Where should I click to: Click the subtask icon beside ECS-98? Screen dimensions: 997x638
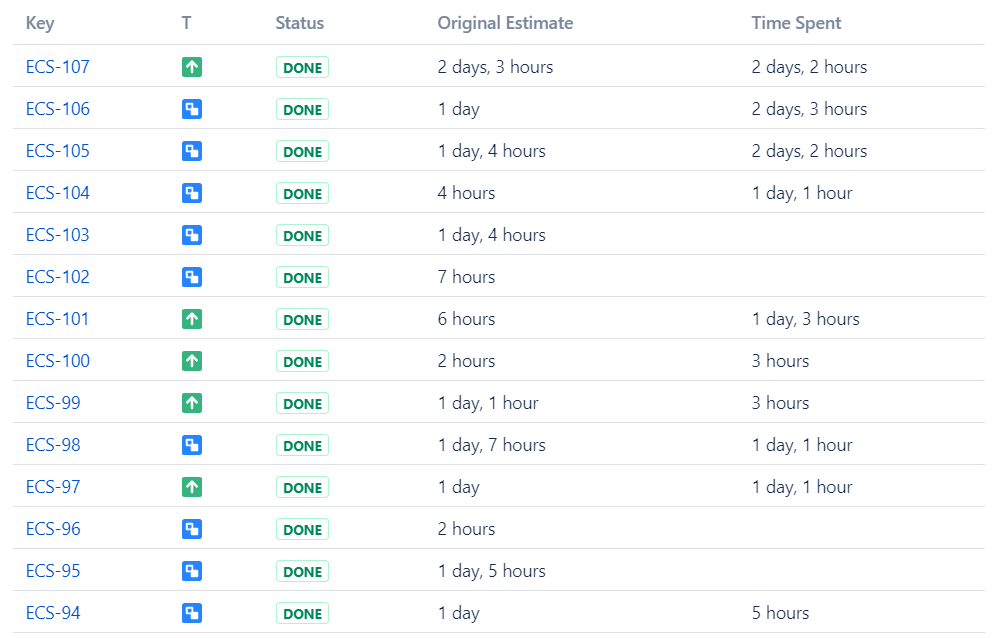[192, 446]
